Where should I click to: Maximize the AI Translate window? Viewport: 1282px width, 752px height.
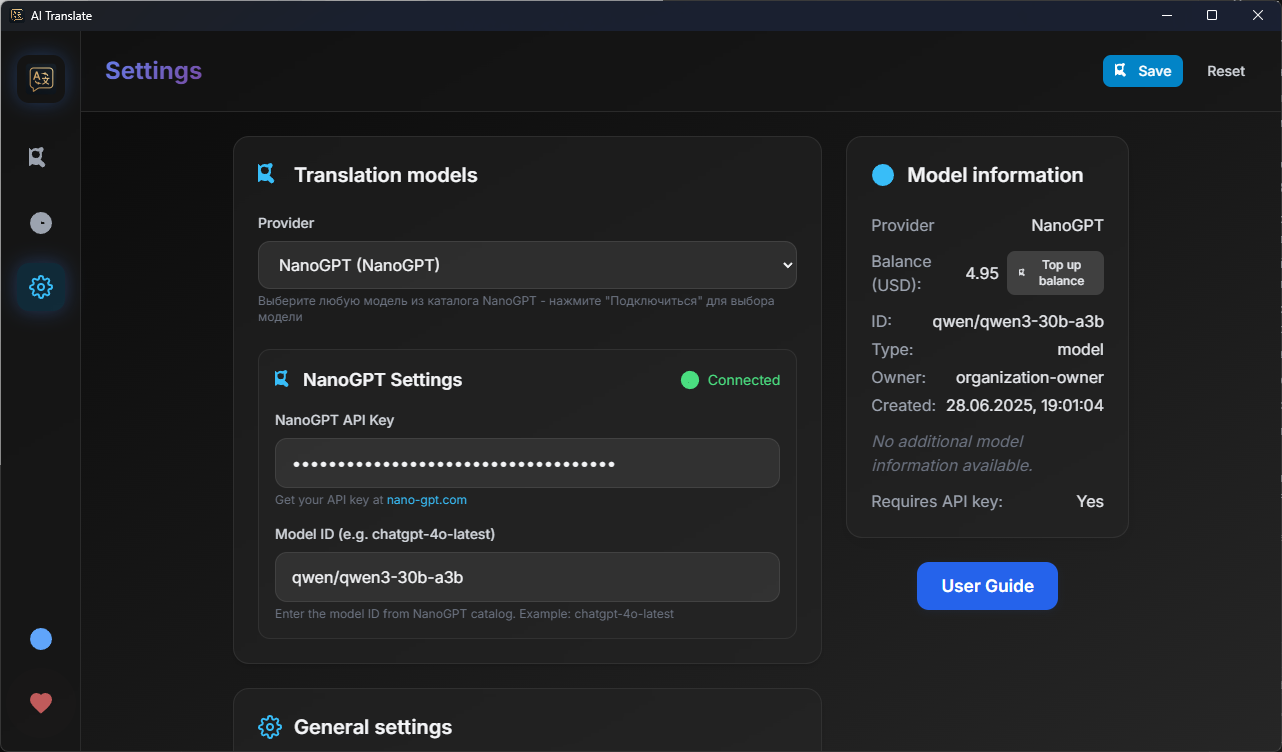click(x=1212, y=15)
